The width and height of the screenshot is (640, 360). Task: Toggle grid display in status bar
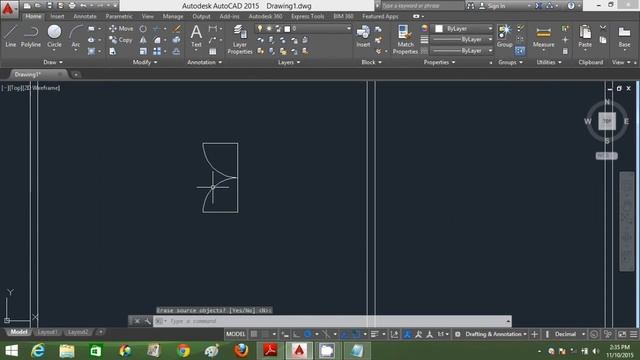pyautogui.click(x=254, y=334)
